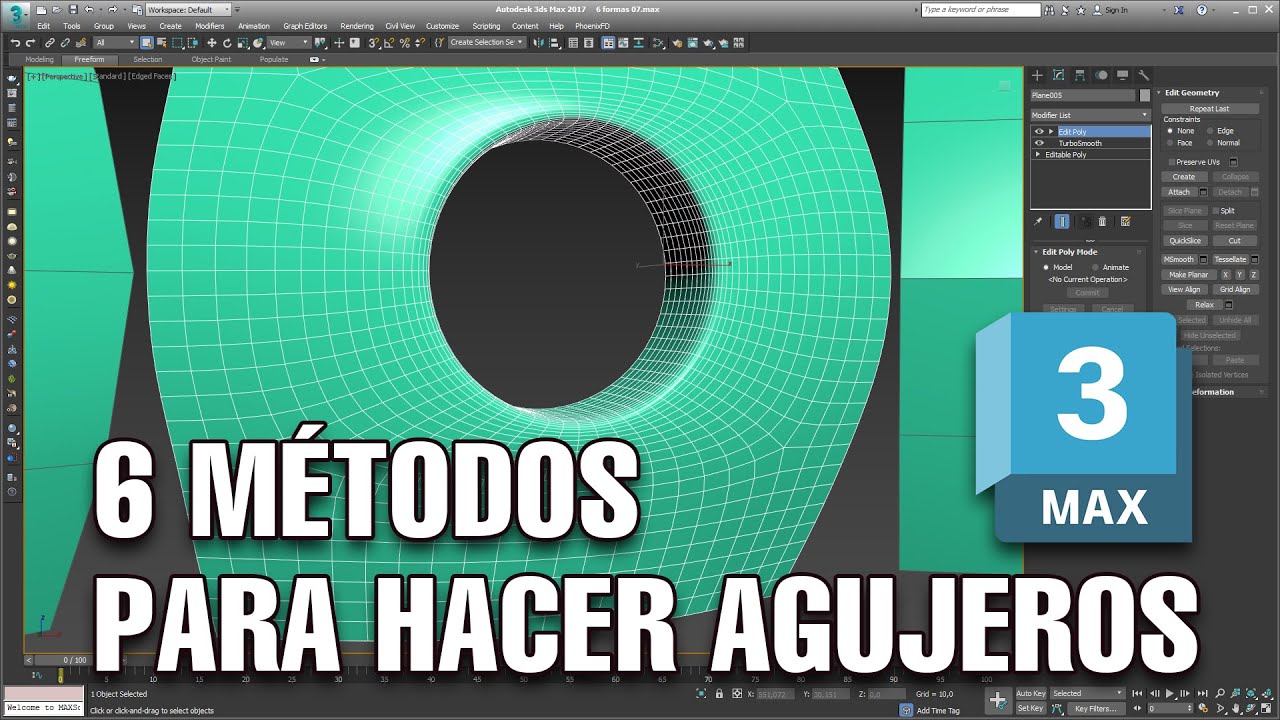This screenshot has height=720, width=1280.
Task: Open the Workspace: Default dropdown
Action: click(189, 10)
